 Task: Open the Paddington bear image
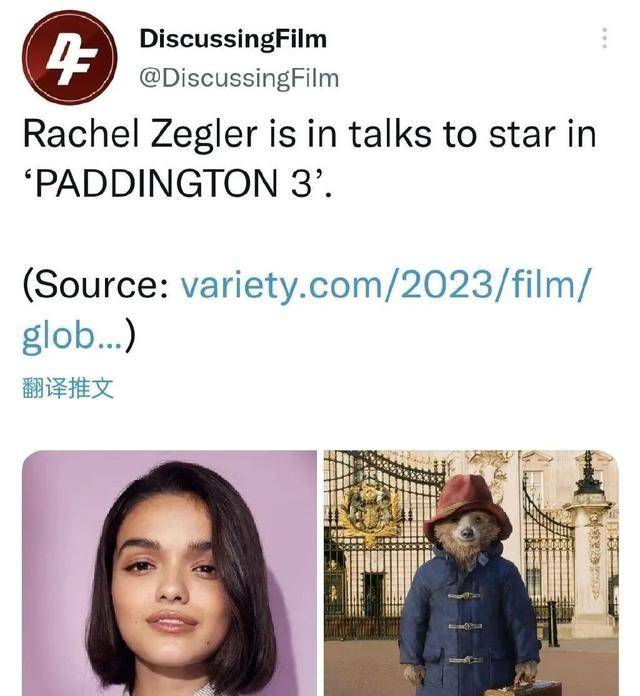[471, 573]
